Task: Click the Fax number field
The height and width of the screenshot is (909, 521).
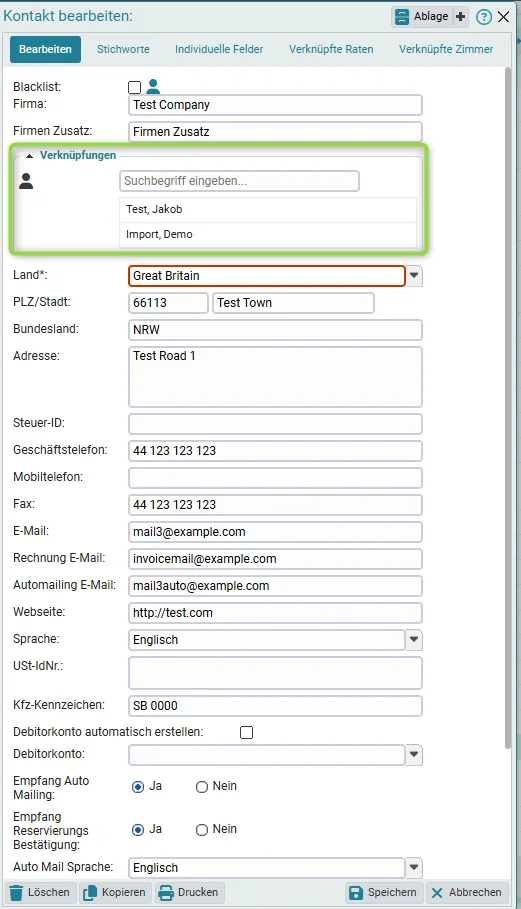Action: point(275,505)
